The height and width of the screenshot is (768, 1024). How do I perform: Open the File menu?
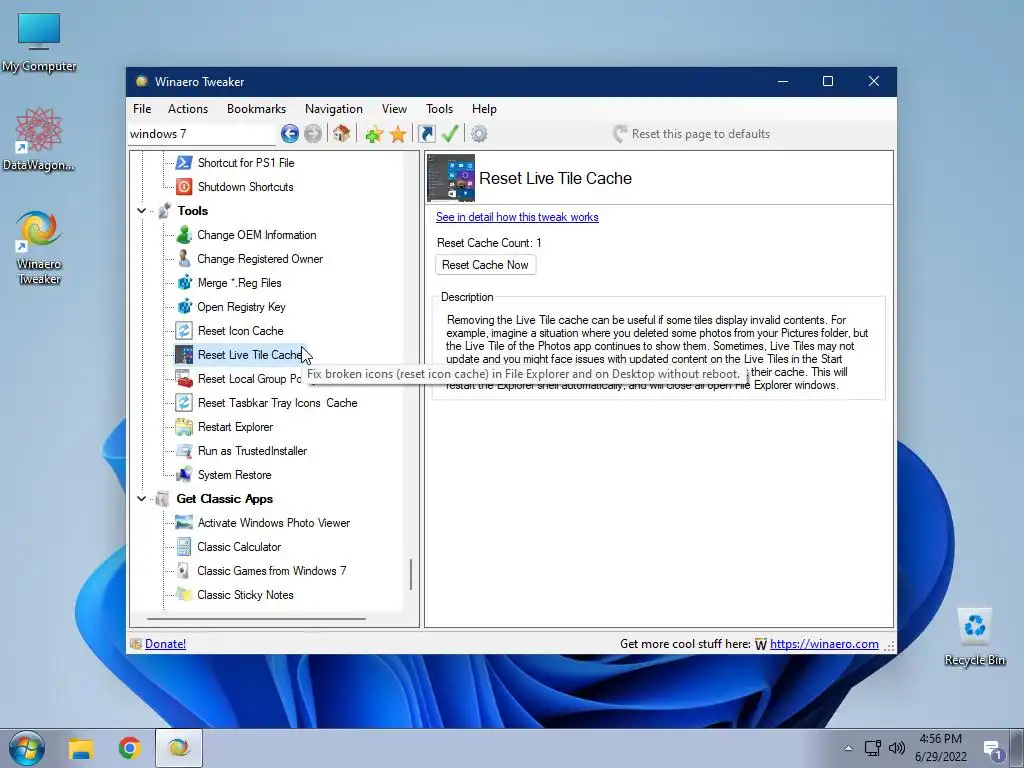pos(142,109)
